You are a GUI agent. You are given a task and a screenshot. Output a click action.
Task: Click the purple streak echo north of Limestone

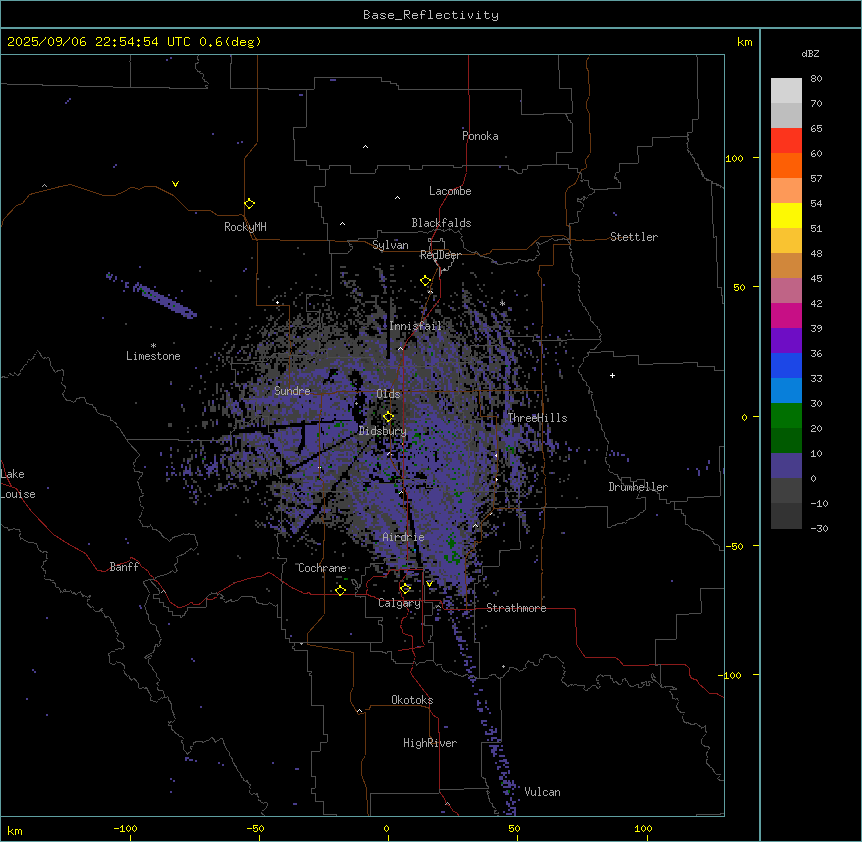(x=152, y=295)
